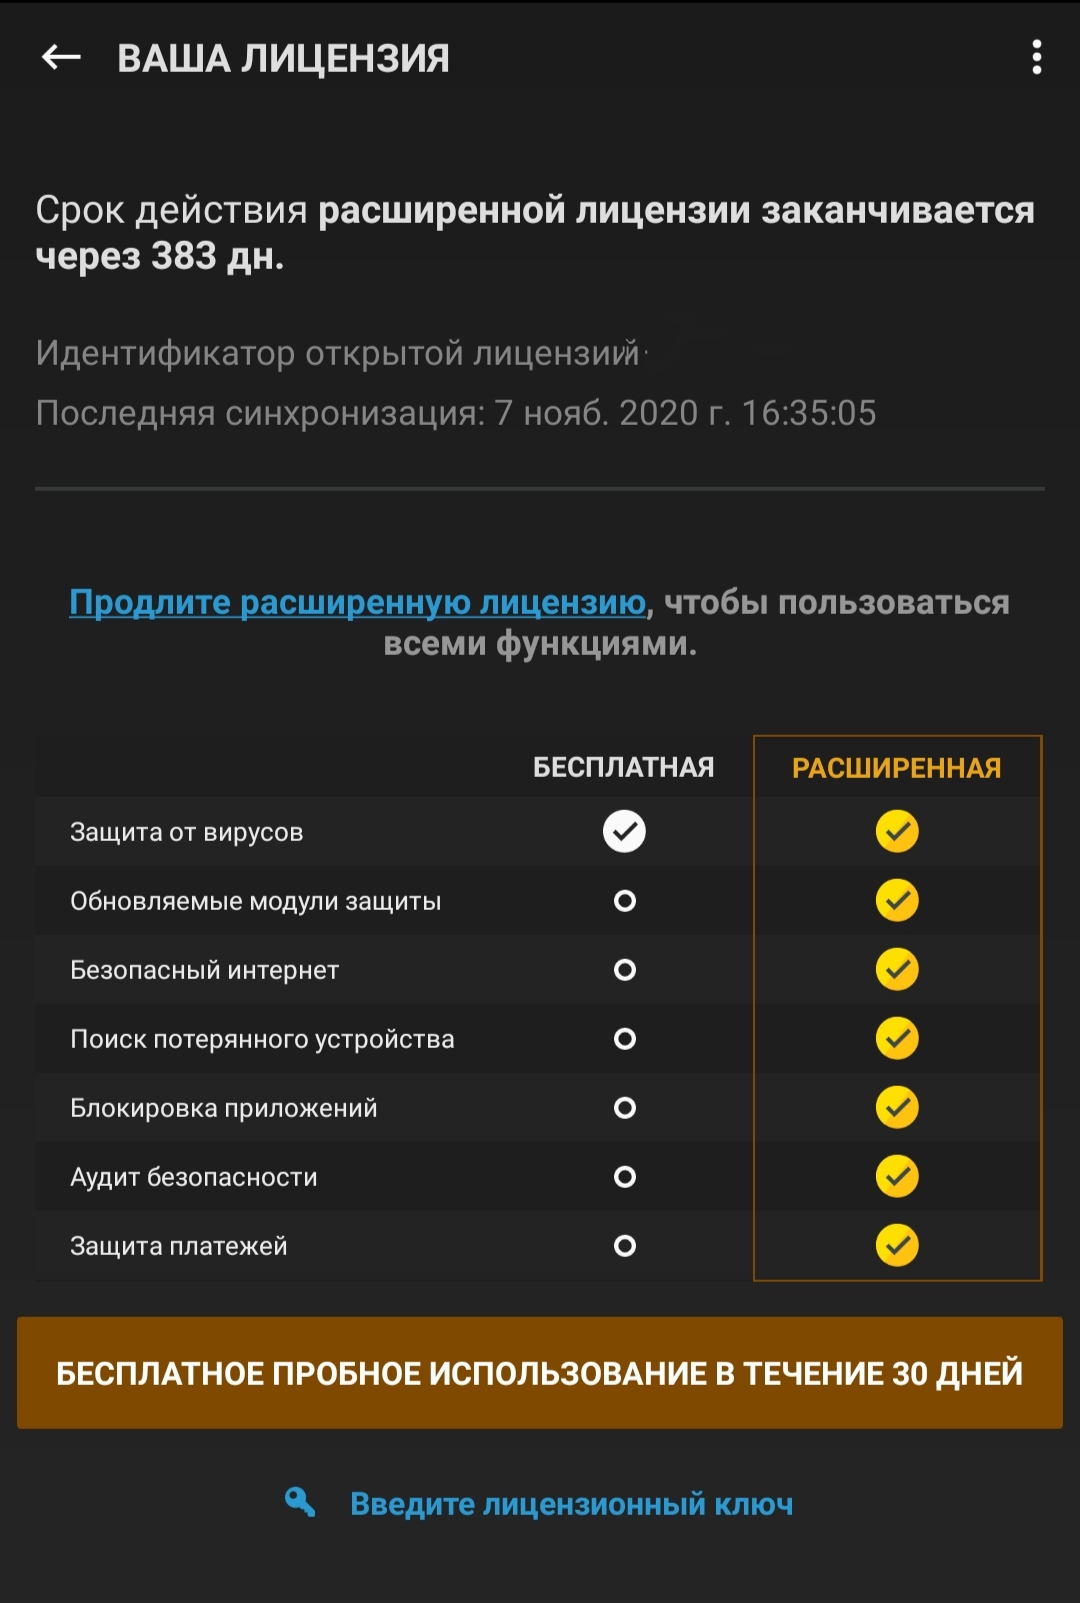
Task: Click yellow checkmark in Защита от вирусов row
Action: (897, 831)
